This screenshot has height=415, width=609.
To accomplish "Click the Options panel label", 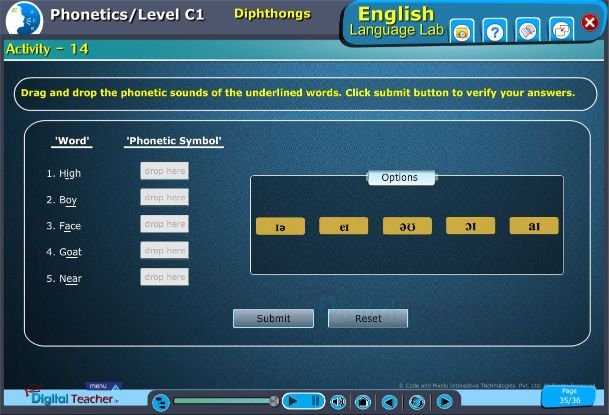I will pos(400,177).
